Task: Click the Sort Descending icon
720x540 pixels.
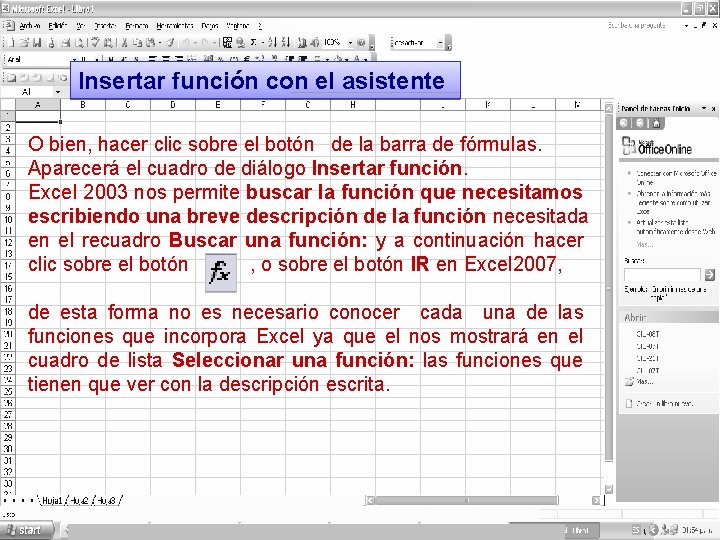Action: pos(286,43)
